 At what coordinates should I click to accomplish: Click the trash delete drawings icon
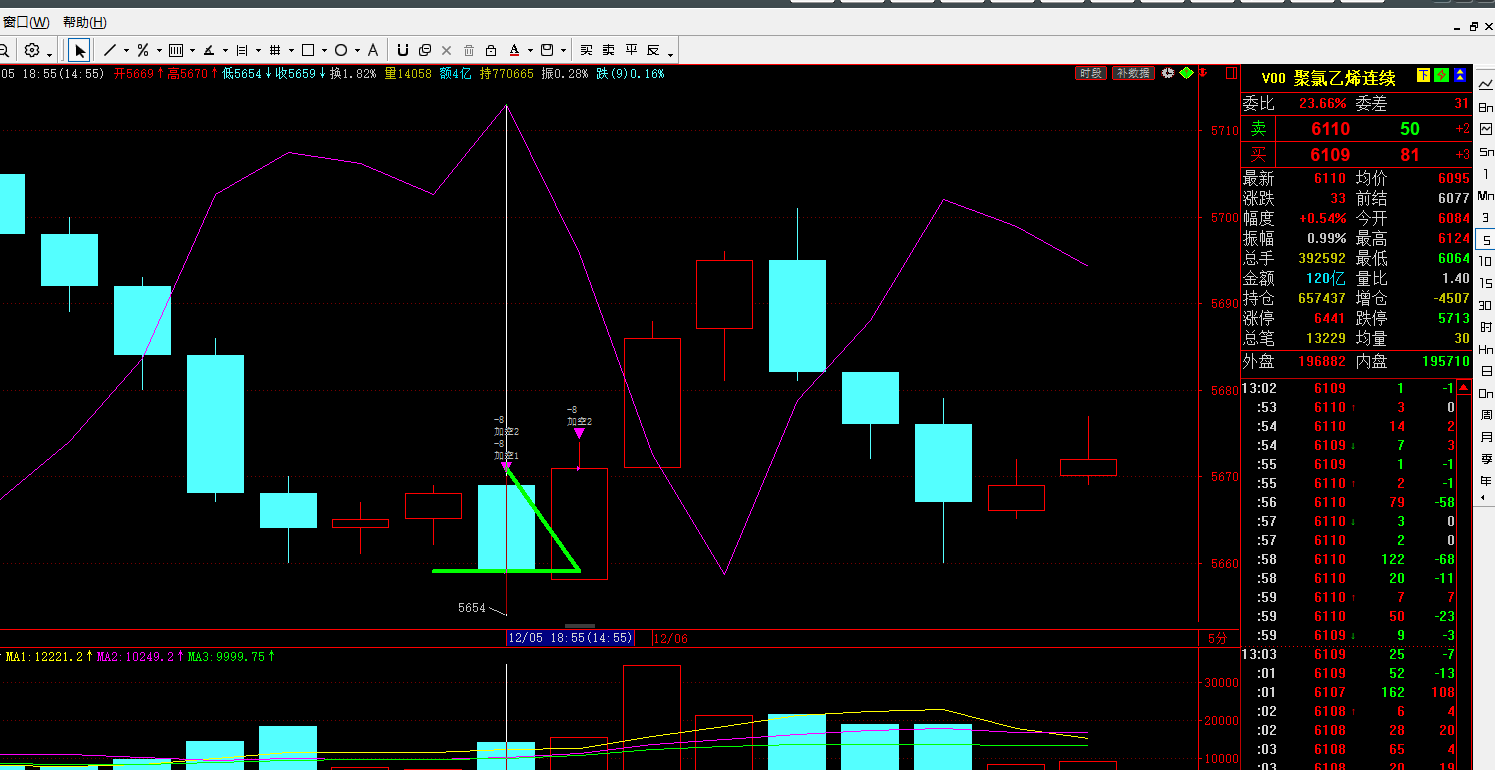[468, 50]
